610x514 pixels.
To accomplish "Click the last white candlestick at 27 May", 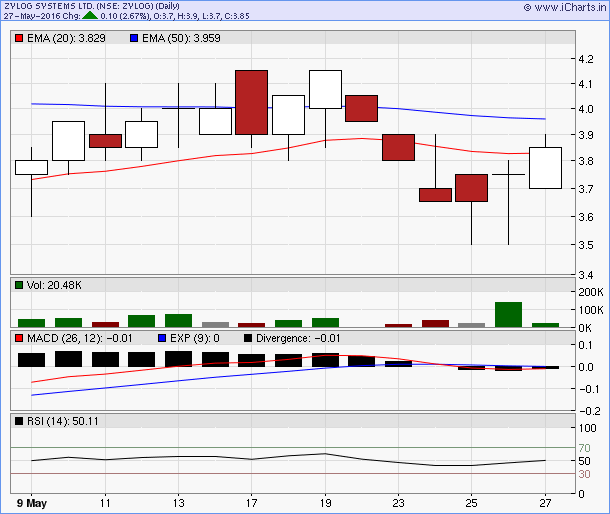I will 545,168.
